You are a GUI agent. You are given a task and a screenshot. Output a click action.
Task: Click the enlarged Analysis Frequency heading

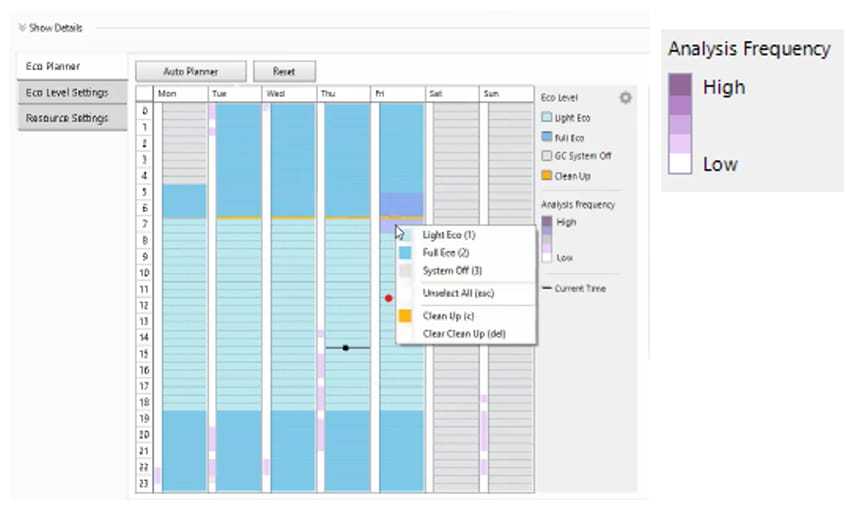coord(749,49)
